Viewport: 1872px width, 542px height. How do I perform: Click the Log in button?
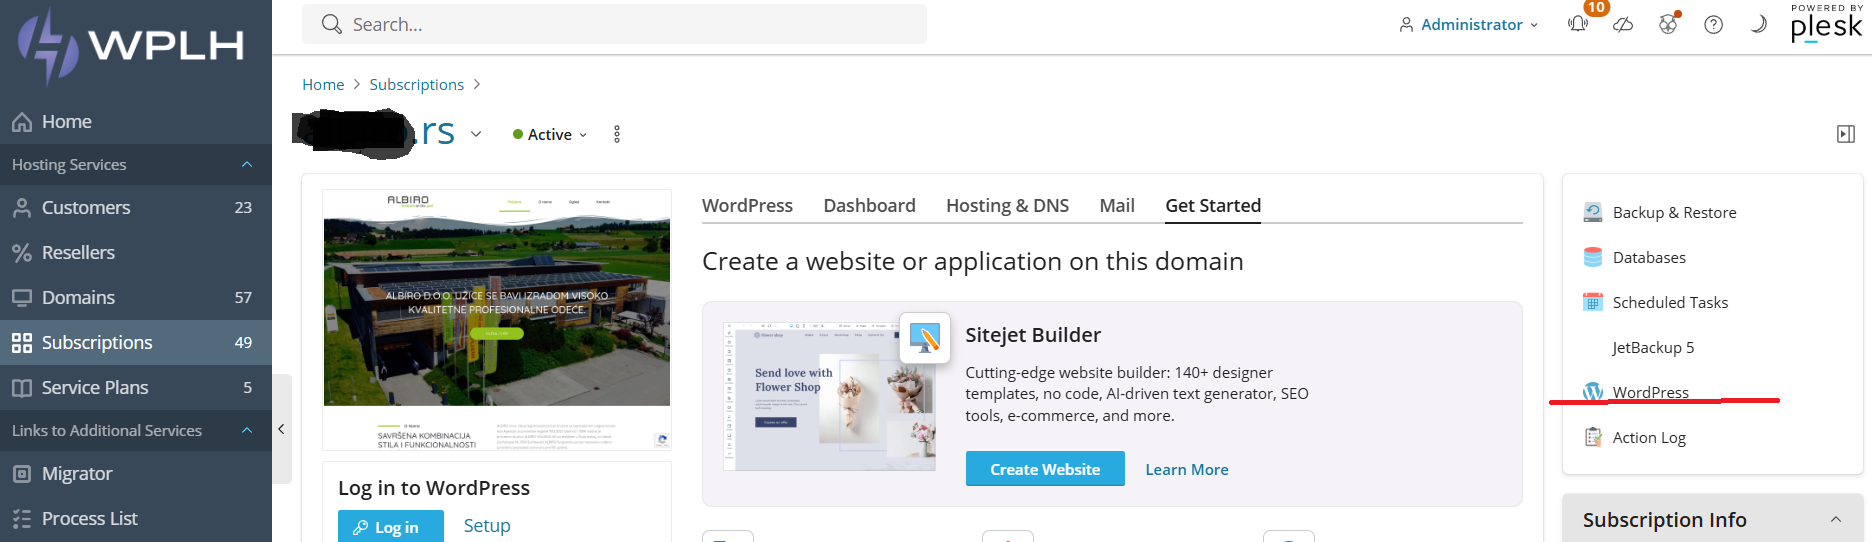(390, 526)
